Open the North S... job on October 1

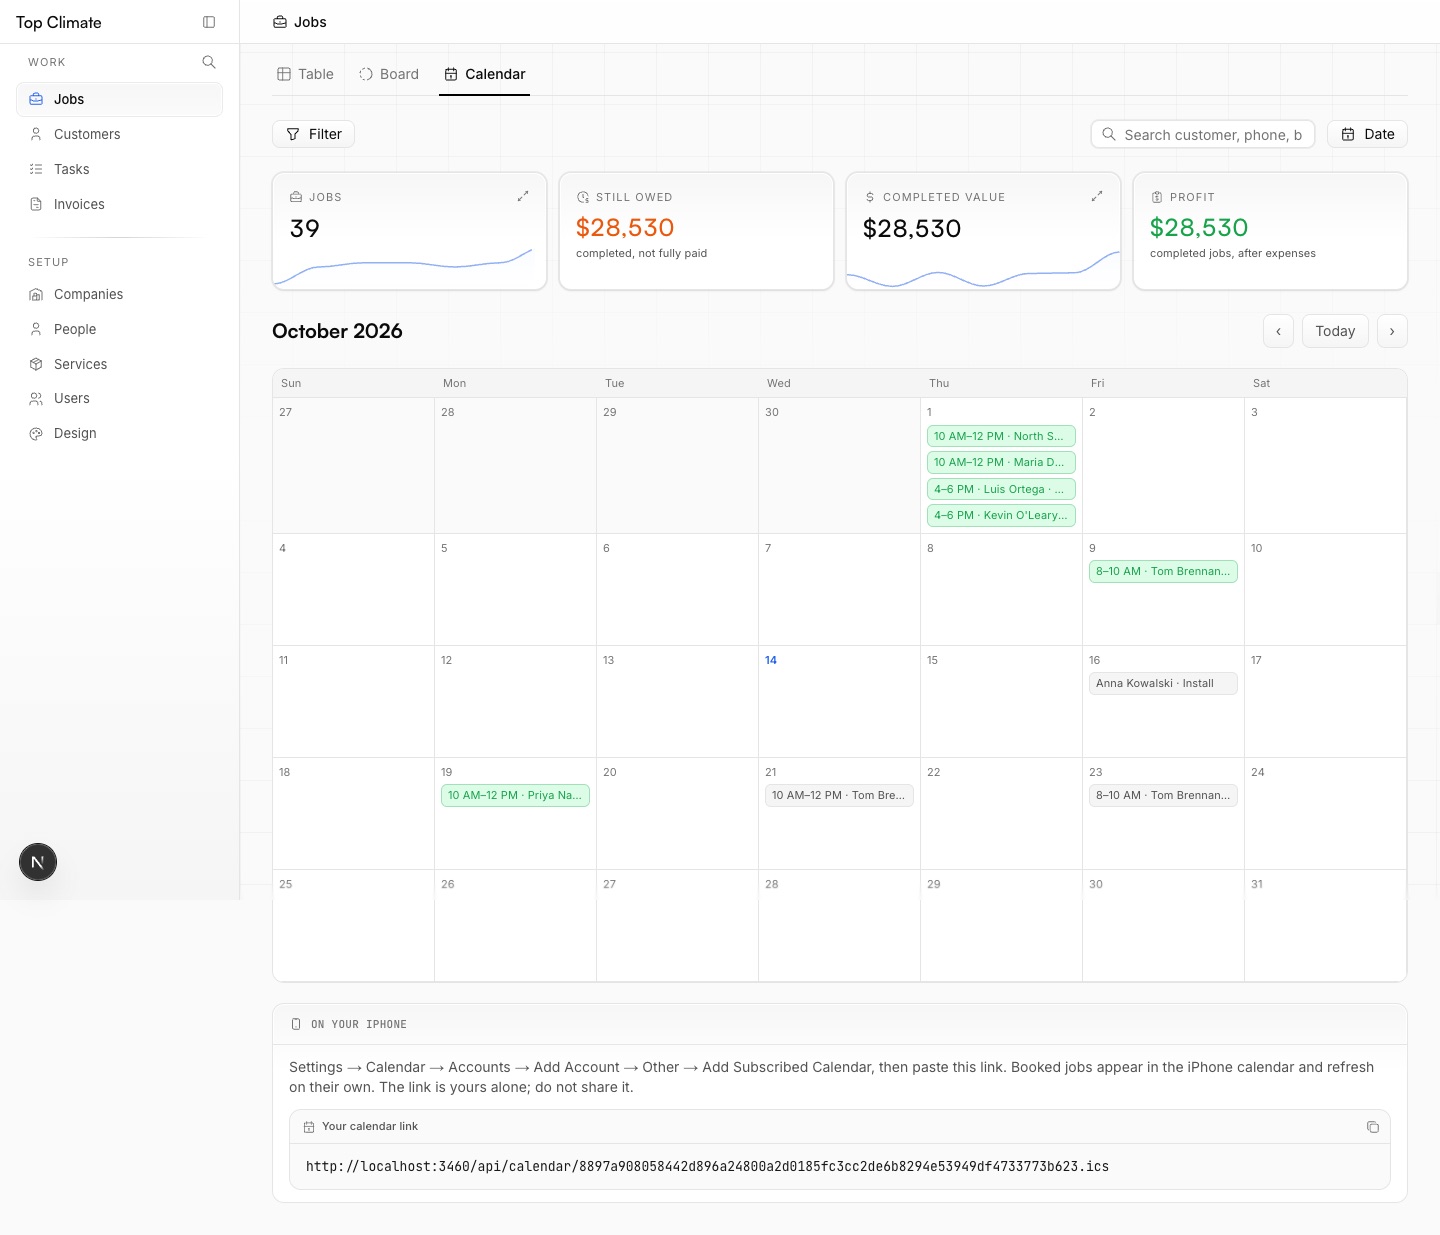tap(1001, 436)
